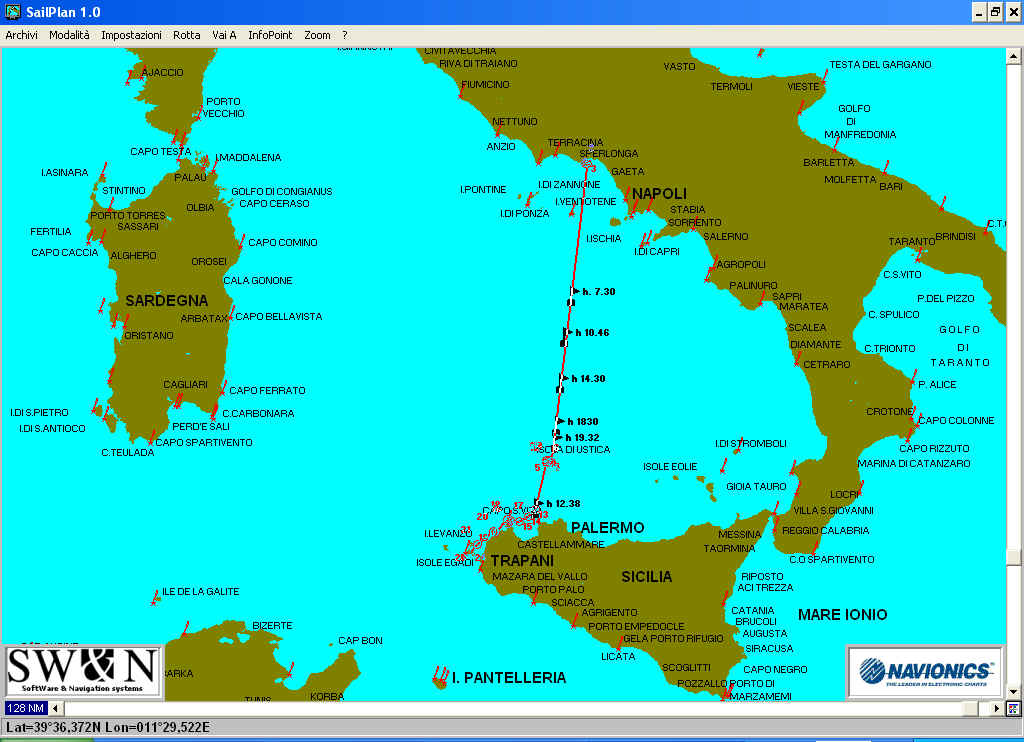Image resolution: width=1024 pixels, height=742 pixels.
Task: Click the MESSINA label on the map
Action: coord(740,534)
